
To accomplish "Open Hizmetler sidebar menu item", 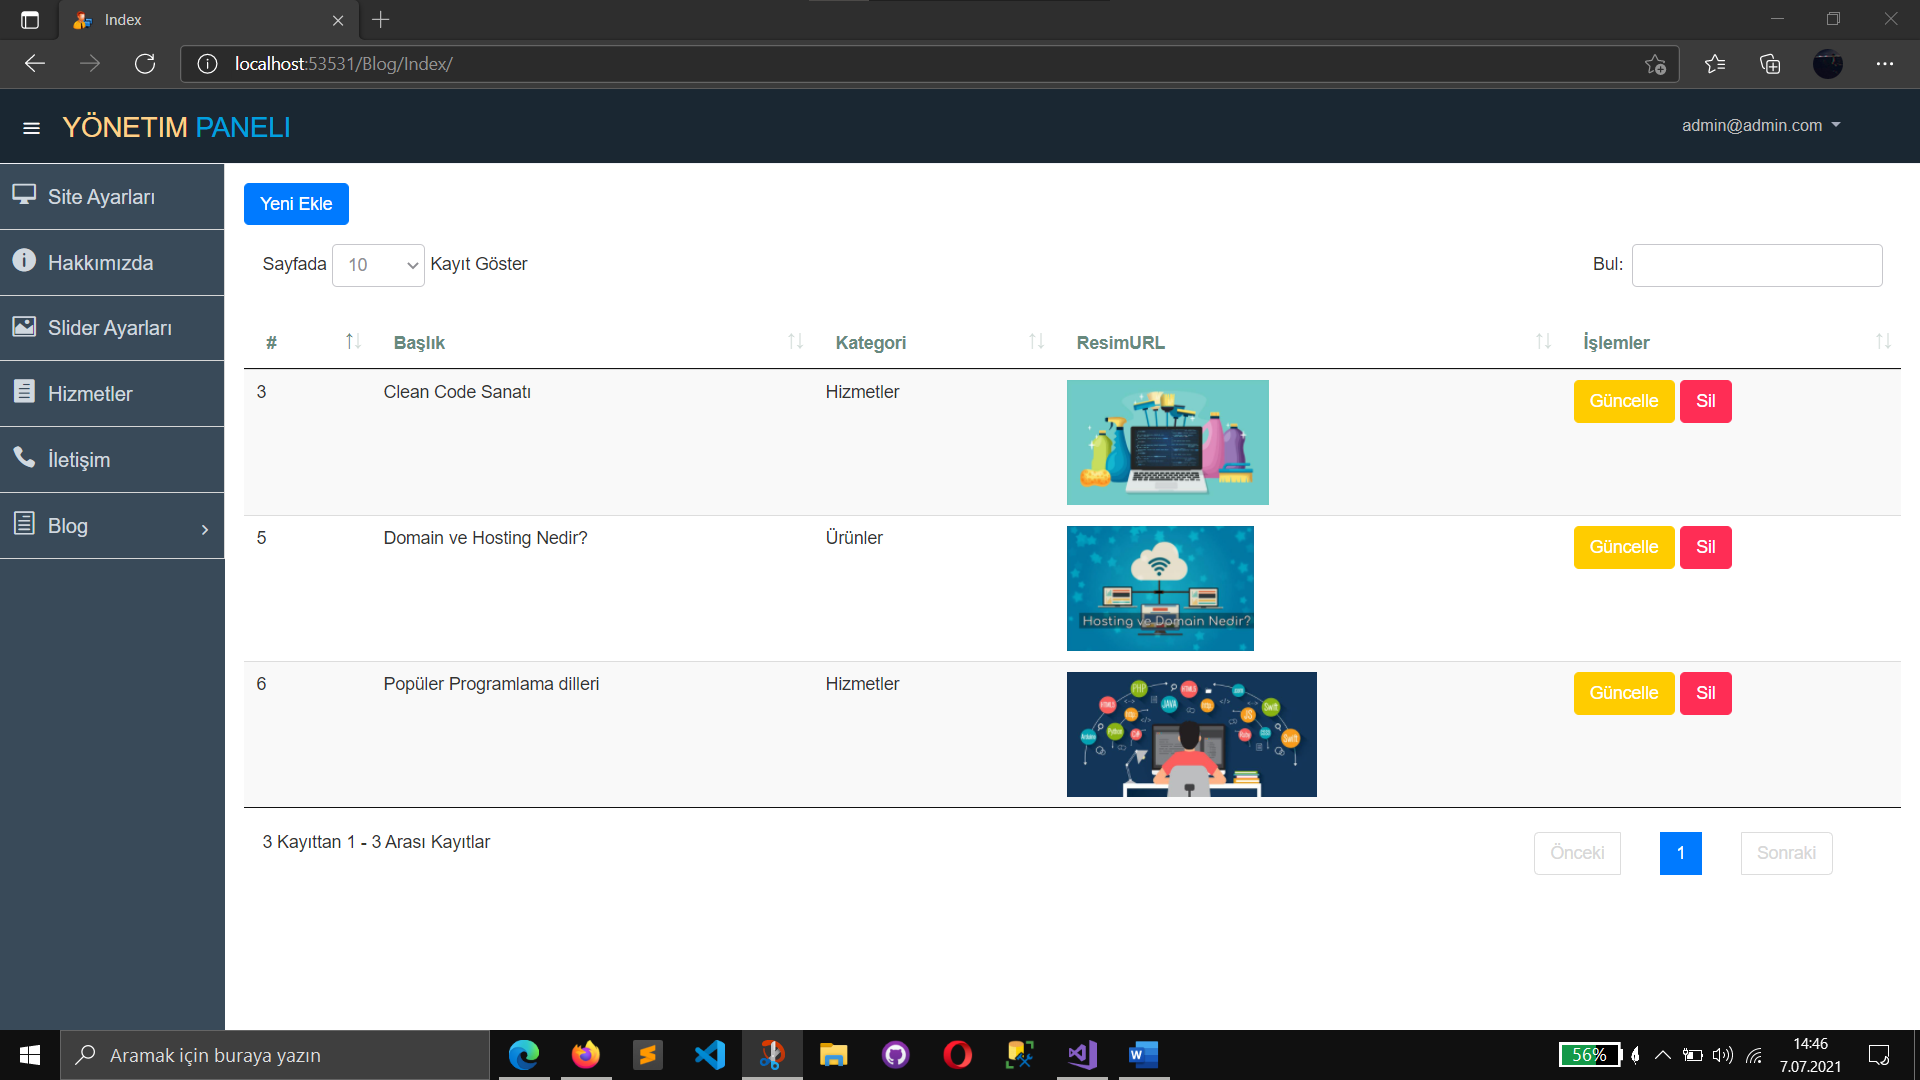I will coord(90,394).
